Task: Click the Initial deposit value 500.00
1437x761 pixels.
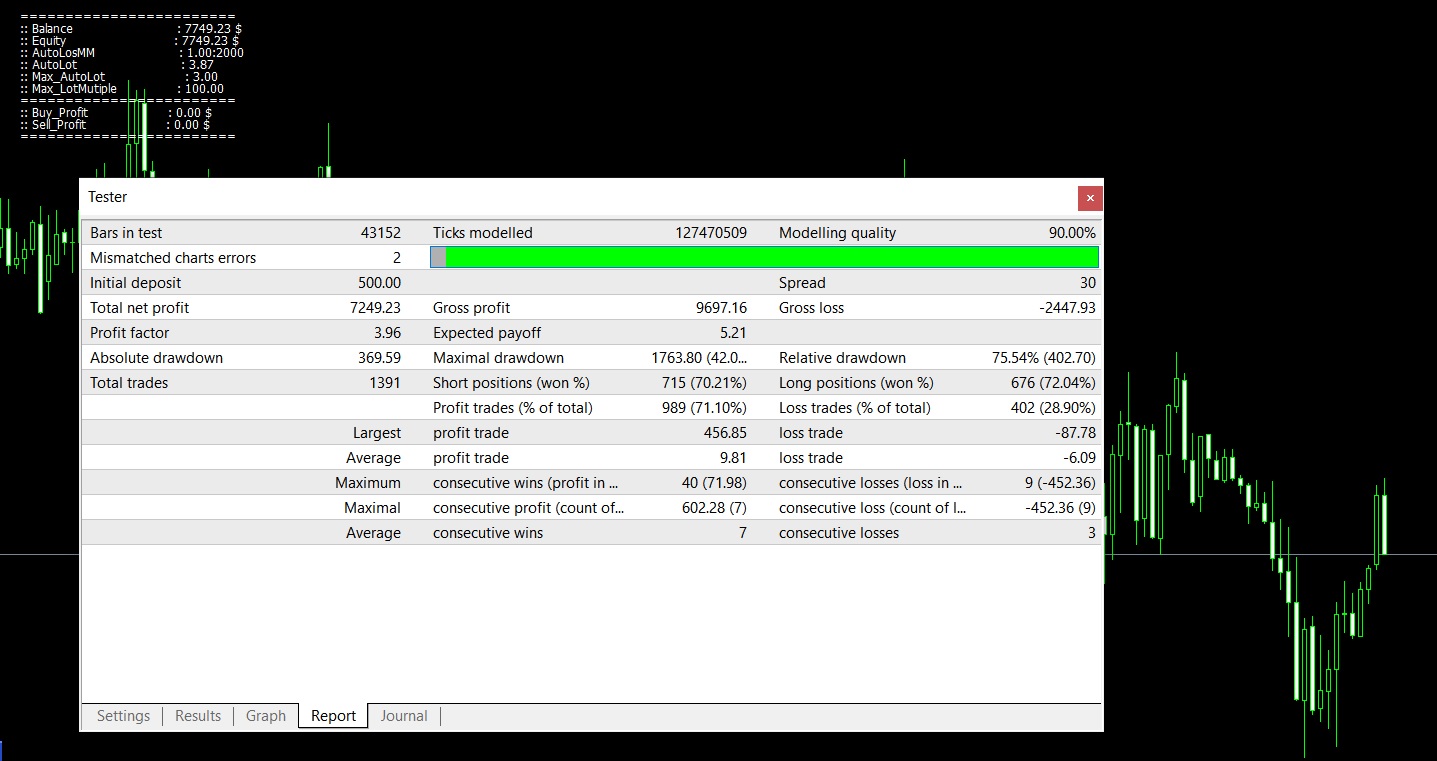Action: click(379, 283)
